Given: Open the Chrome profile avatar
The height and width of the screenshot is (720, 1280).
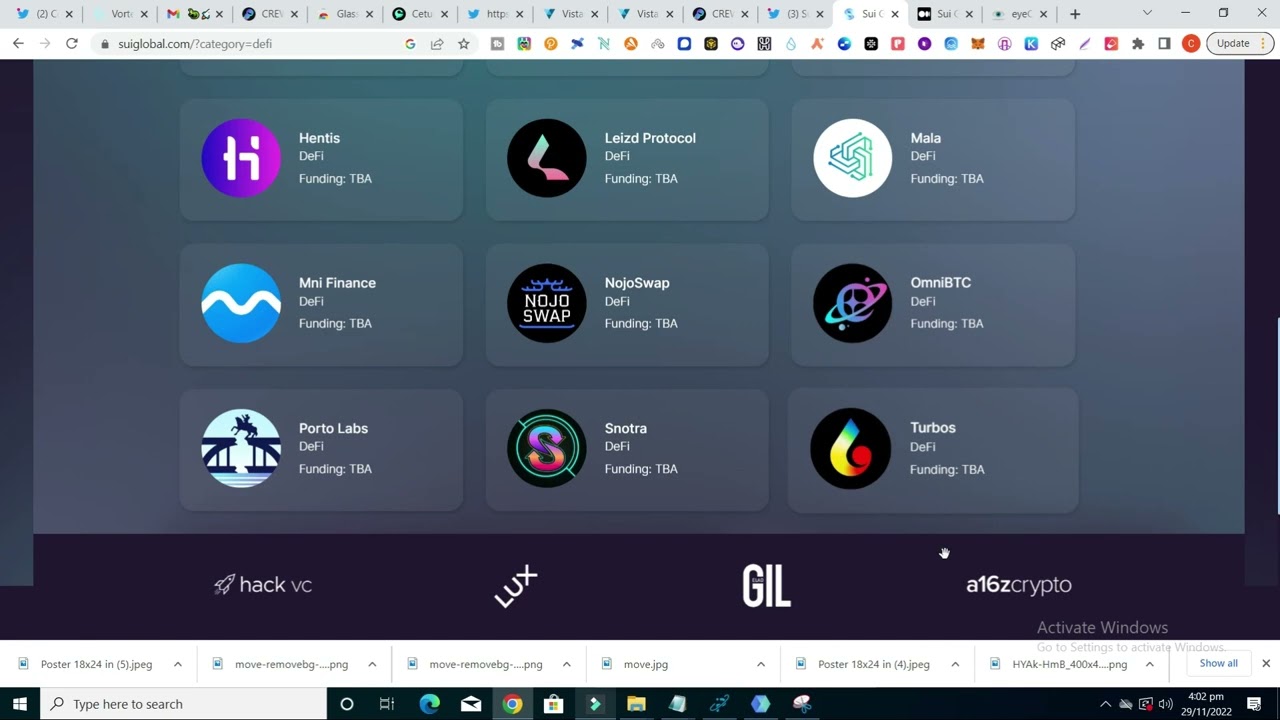Looking at the screenshot, I should pyautogui.click(x=1191, y=44).
